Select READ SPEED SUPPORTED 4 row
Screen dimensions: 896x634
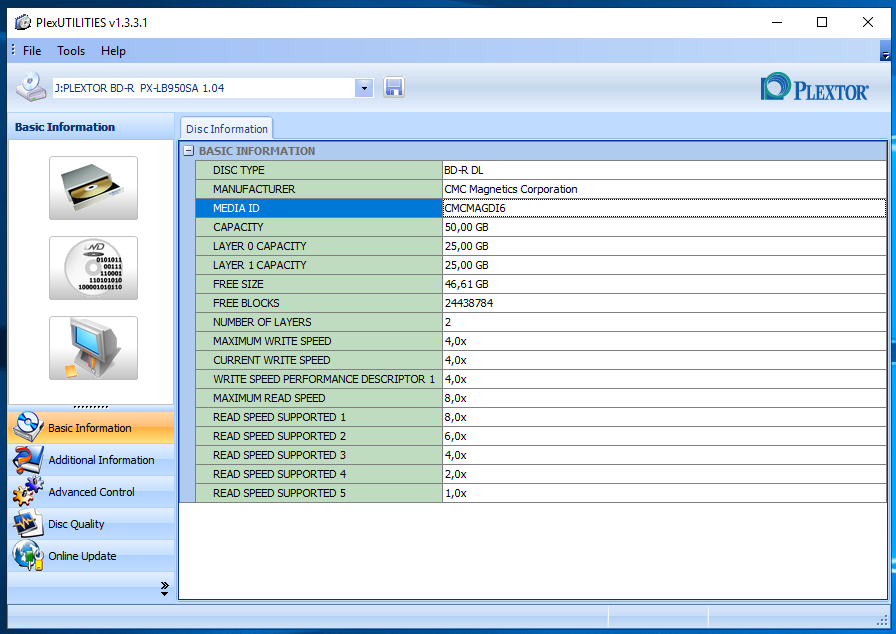541,474
